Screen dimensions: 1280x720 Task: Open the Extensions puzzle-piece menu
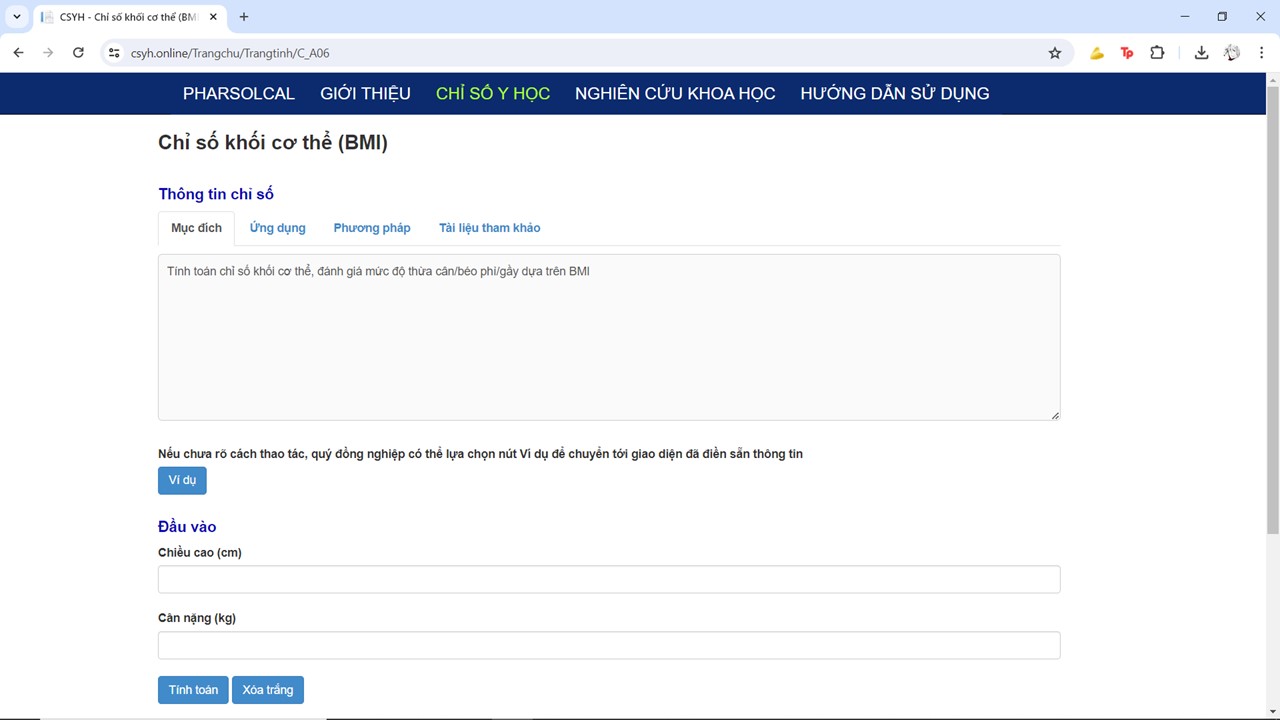coord(1157,53)
